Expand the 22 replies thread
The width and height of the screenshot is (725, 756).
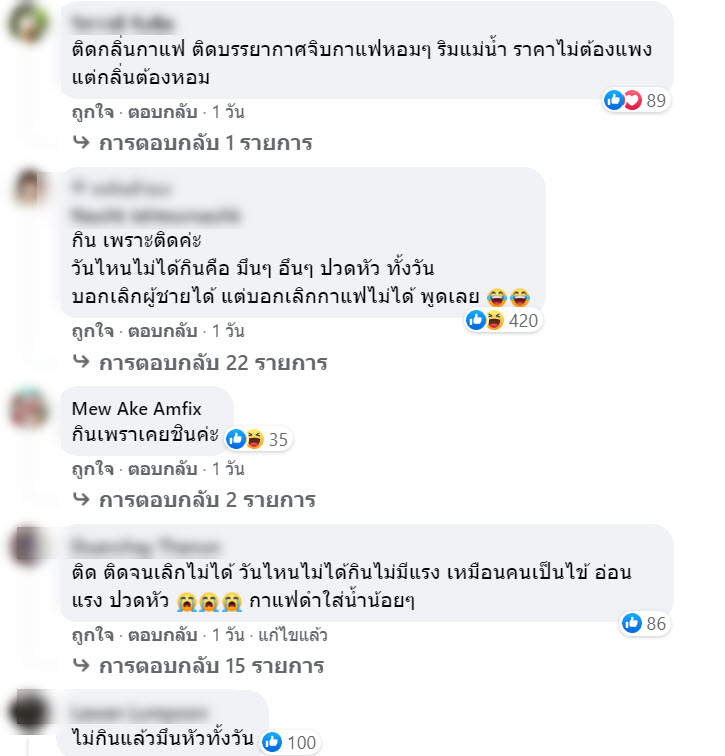click(200, 363)
